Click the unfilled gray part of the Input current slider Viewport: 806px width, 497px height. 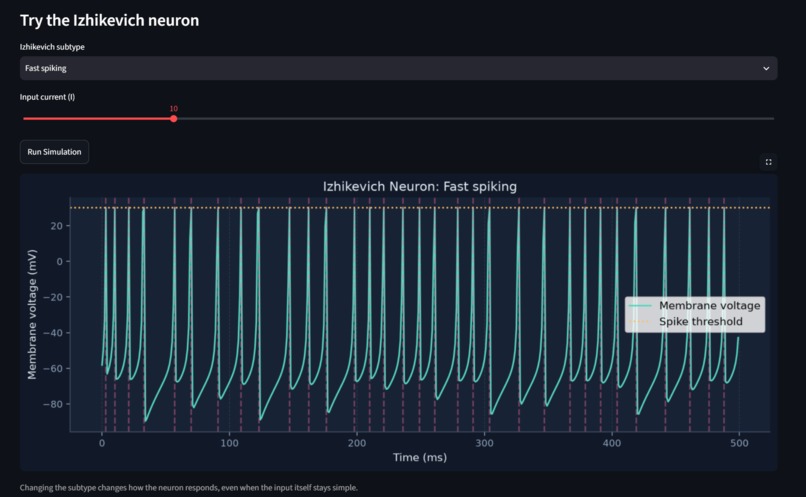pos(475,119)
